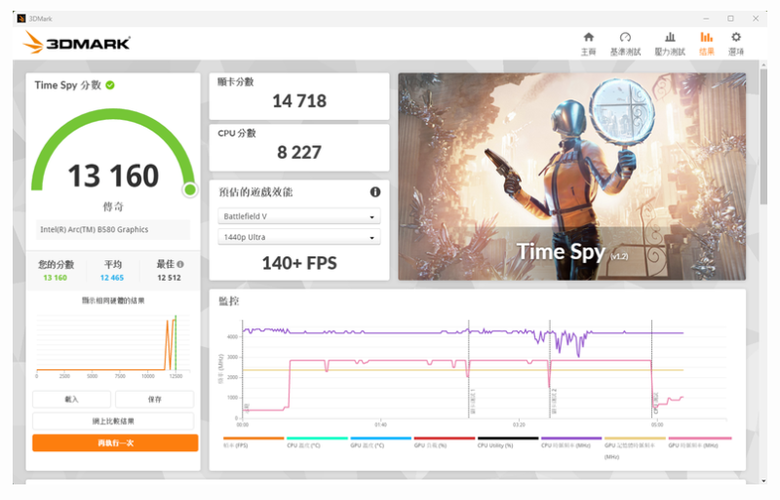Toggle the red GPU load (%) legend

click(444, 442)
